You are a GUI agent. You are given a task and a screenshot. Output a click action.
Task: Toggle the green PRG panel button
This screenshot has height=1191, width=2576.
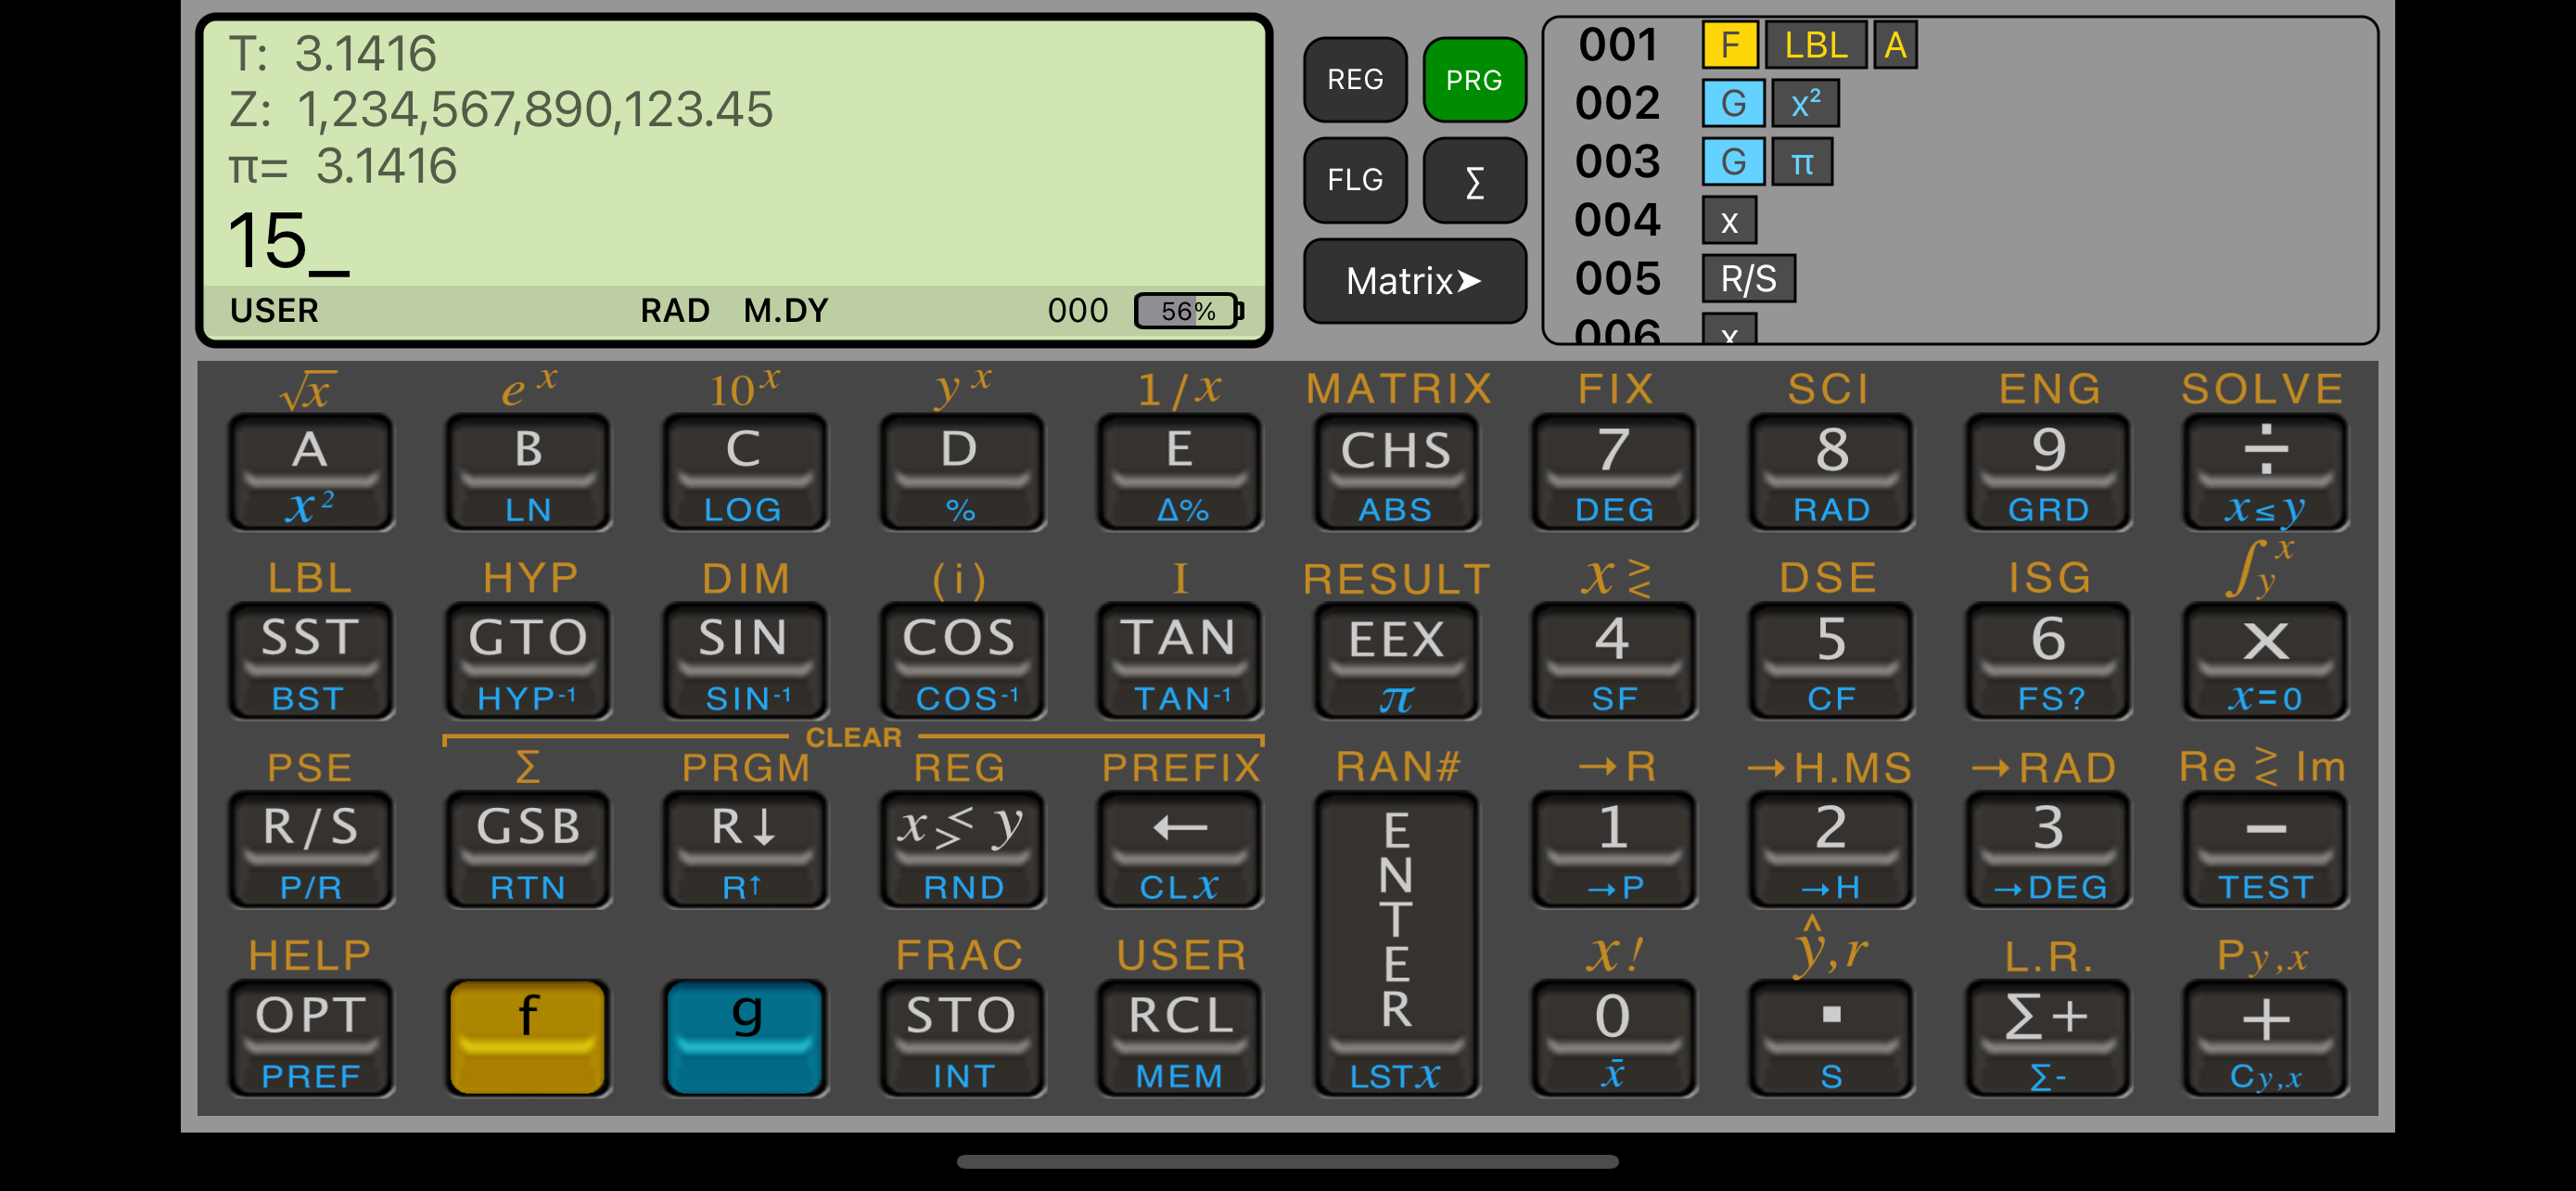[1473, 80]
